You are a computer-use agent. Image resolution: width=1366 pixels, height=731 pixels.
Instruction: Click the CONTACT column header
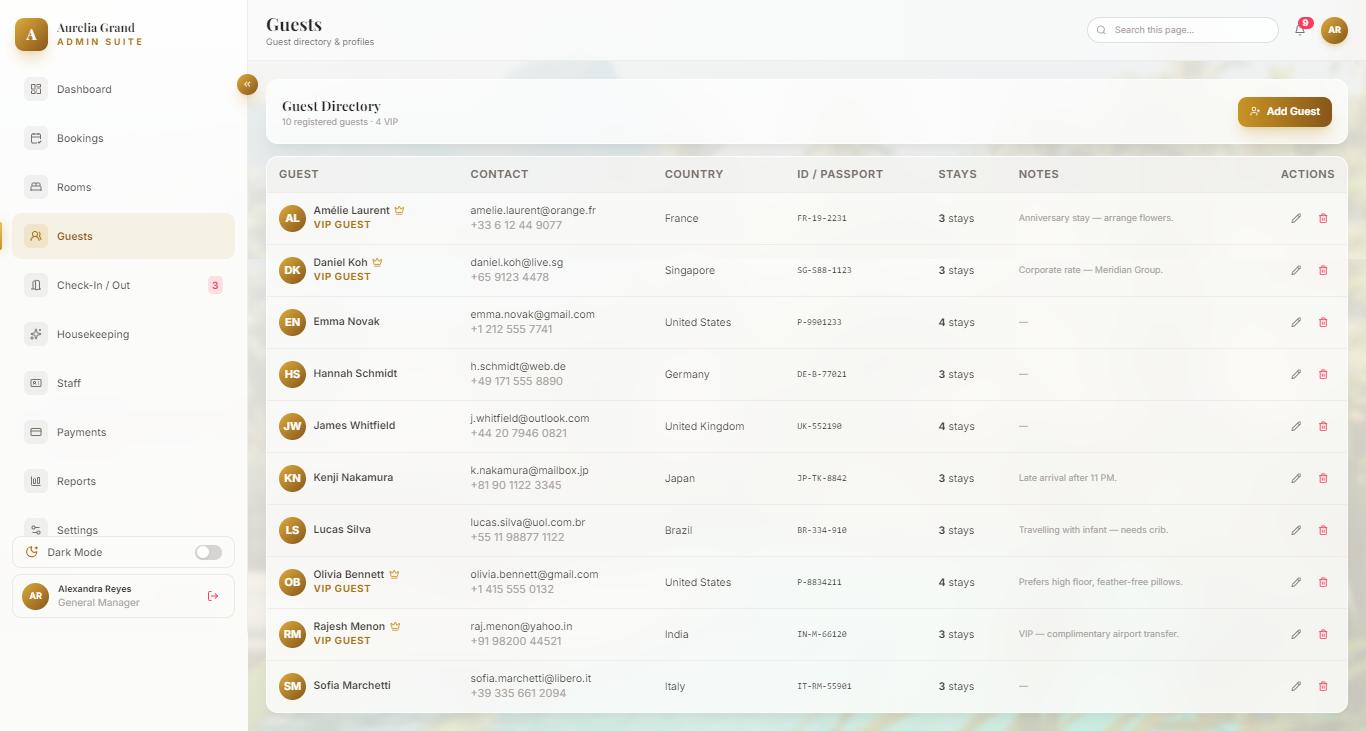pyautogui.click(x=499, y=174)
